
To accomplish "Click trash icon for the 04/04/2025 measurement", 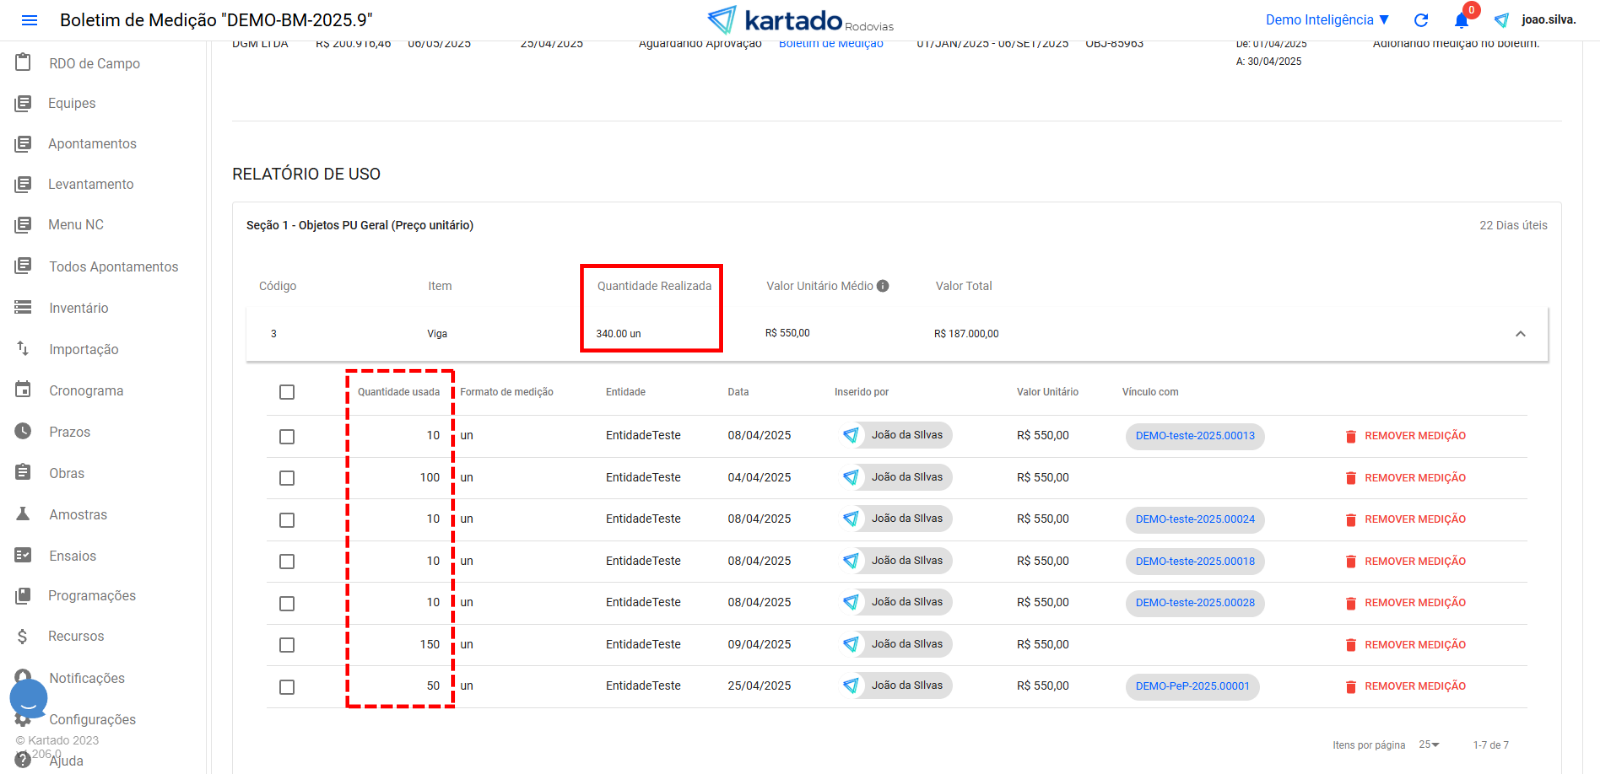I will [x=1351, y=478].
